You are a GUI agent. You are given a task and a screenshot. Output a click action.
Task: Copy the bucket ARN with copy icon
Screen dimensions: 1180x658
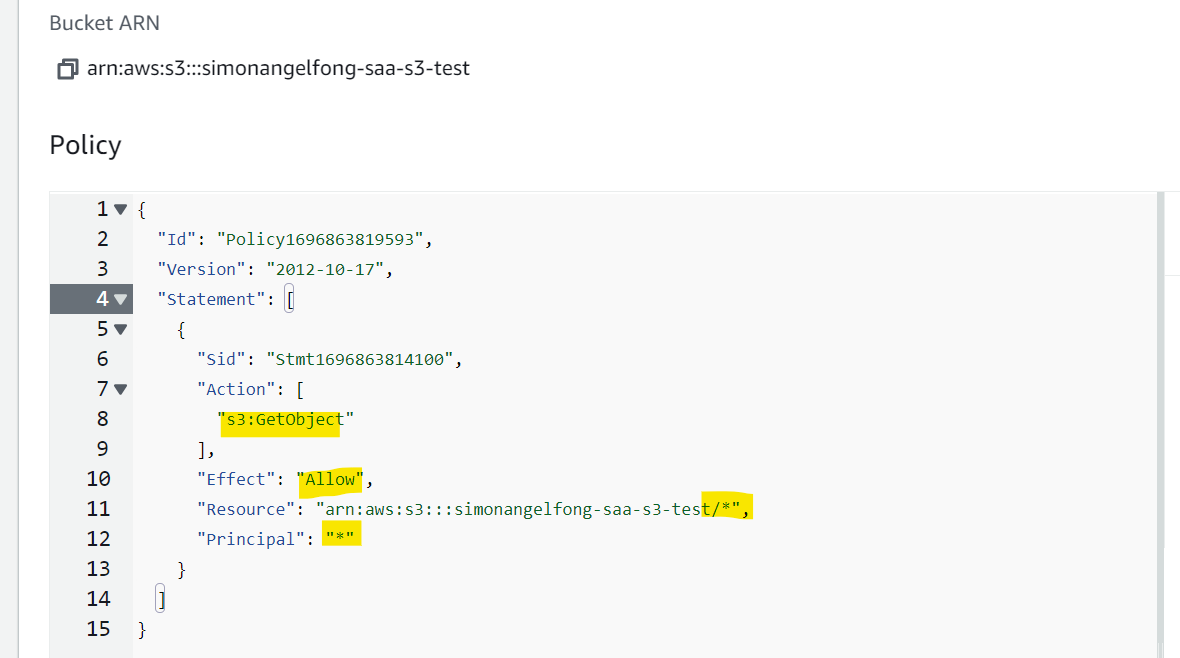68,69
